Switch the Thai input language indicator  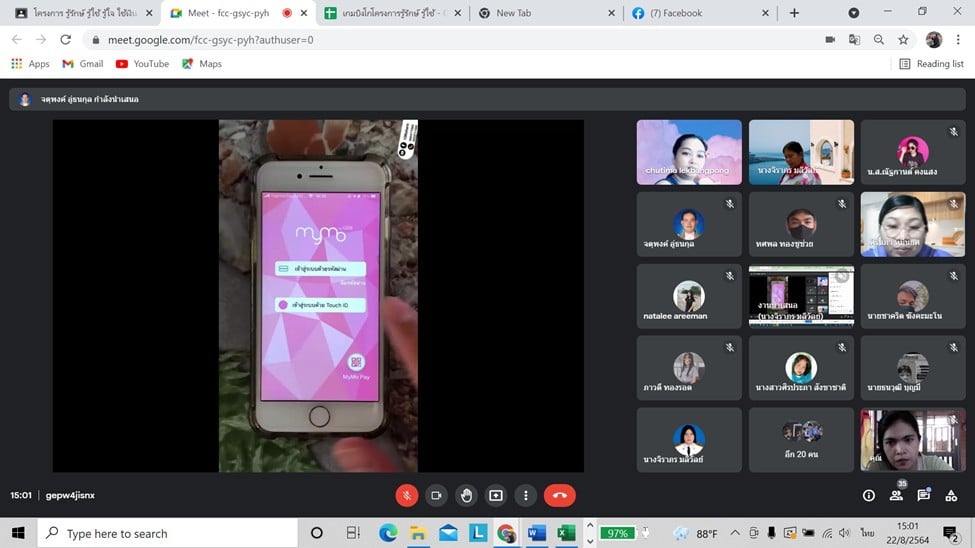pyautogui.click(x=867, y=533)
